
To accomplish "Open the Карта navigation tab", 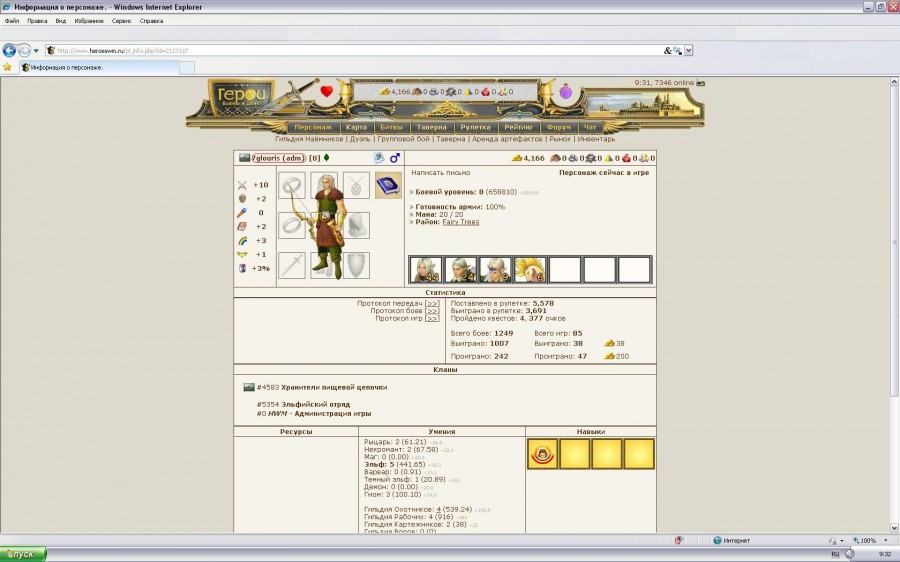I will [x=356, y=127].
